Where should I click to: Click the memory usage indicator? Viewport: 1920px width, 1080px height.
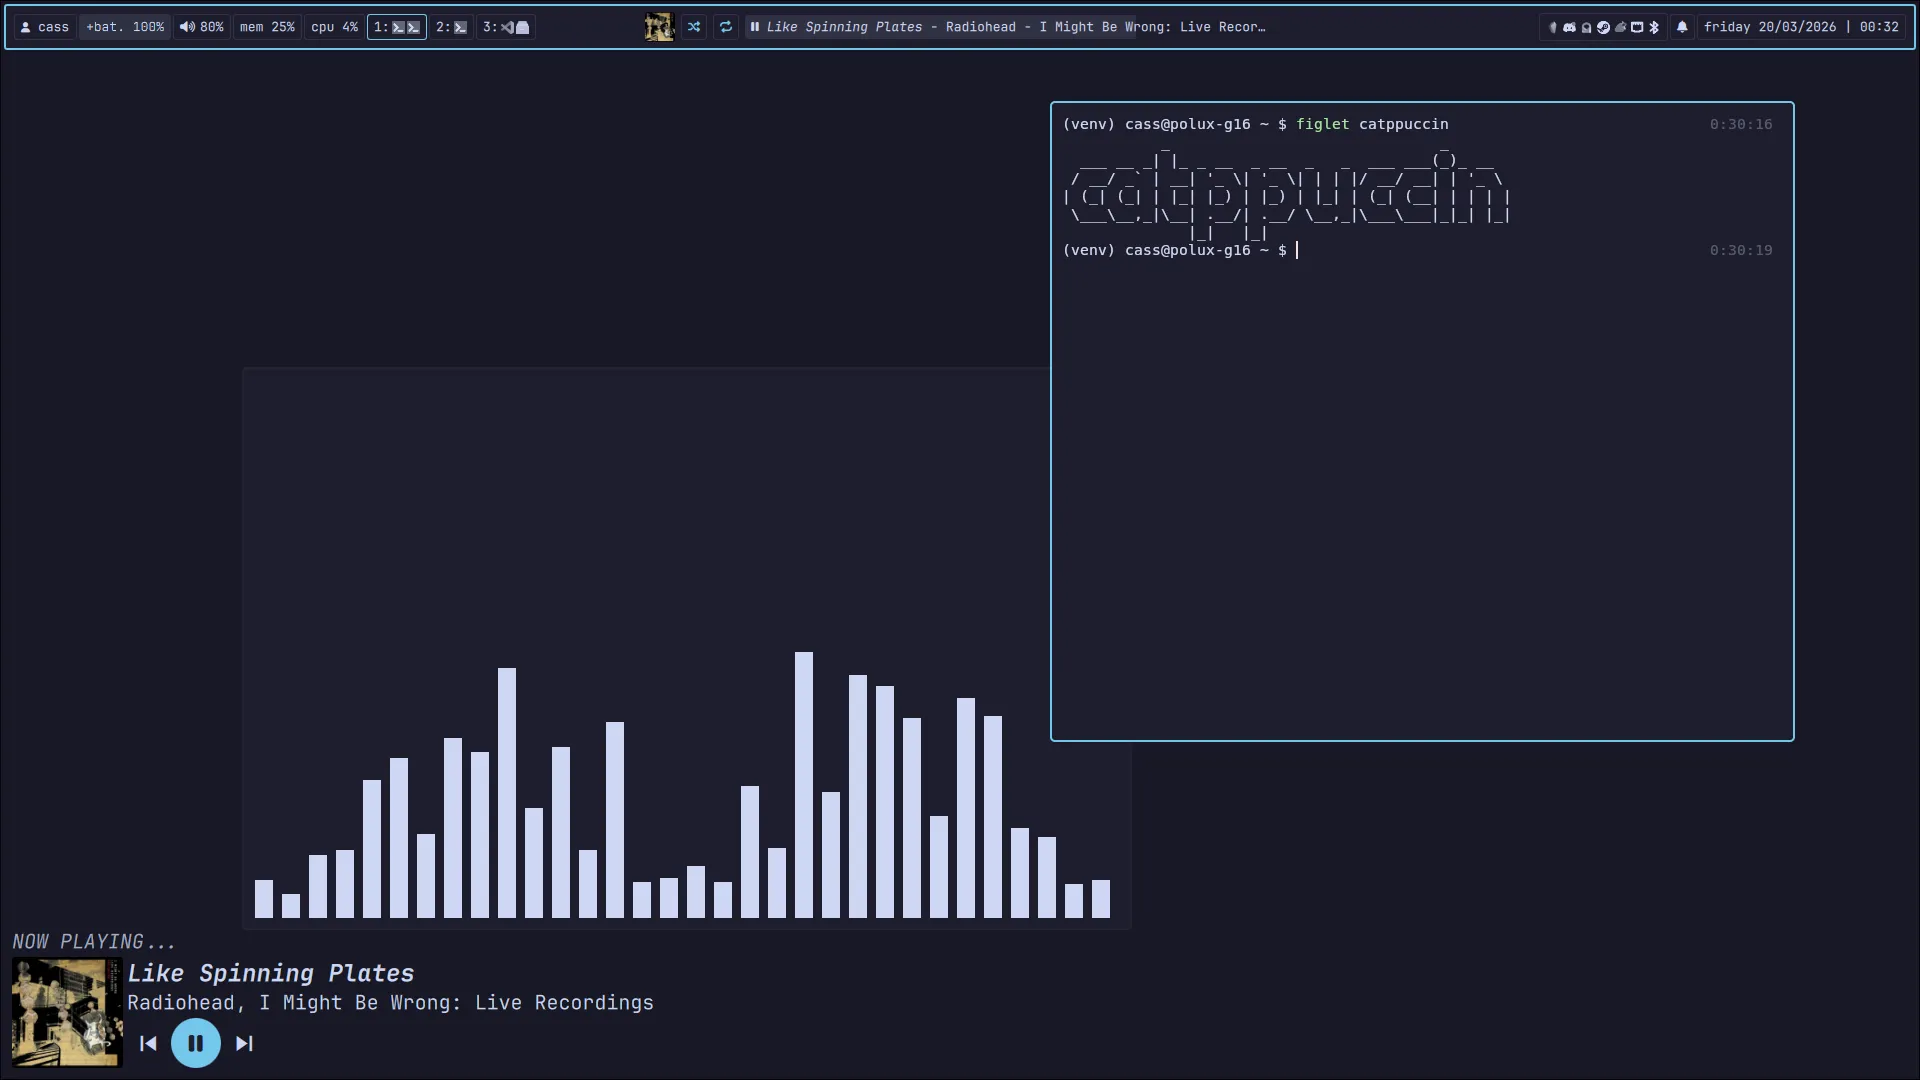[x=266, y=27]
